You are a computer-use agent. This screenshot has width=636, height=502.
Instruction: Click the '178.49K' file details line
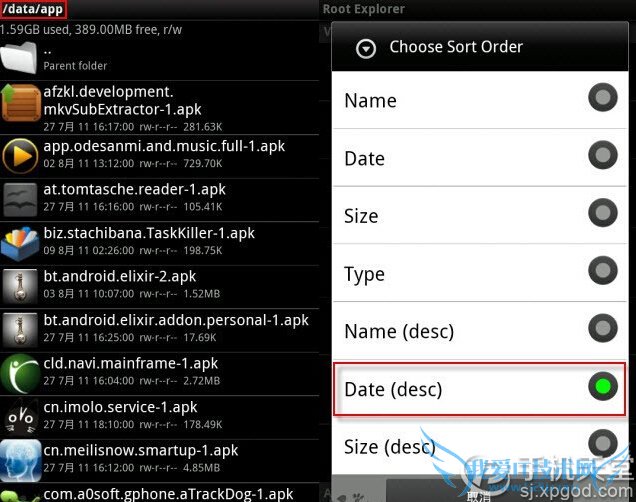point(133,425)
